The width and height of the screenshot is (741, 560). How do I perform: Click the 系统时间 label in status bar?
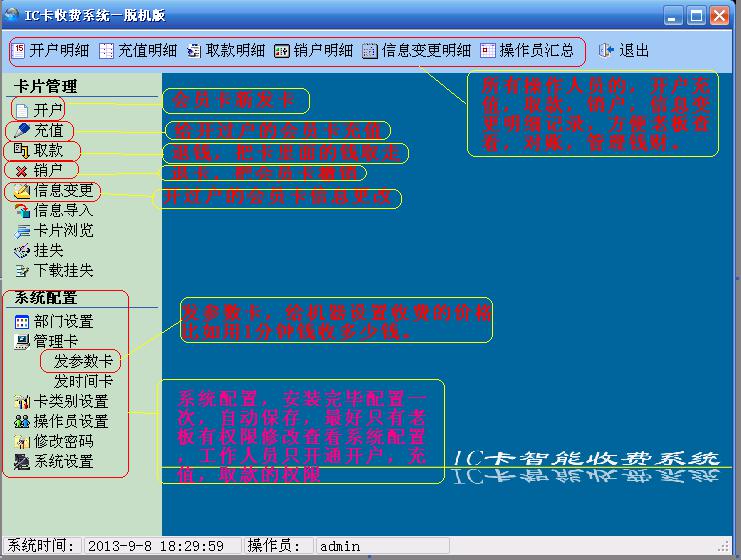coord(41,546)
